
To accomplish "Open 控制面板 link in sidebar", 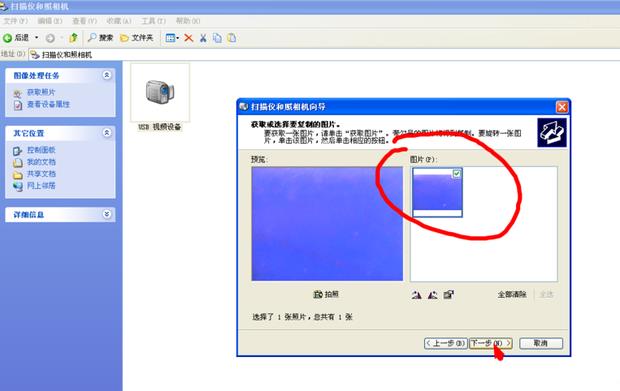I will (x=41, y=150).
